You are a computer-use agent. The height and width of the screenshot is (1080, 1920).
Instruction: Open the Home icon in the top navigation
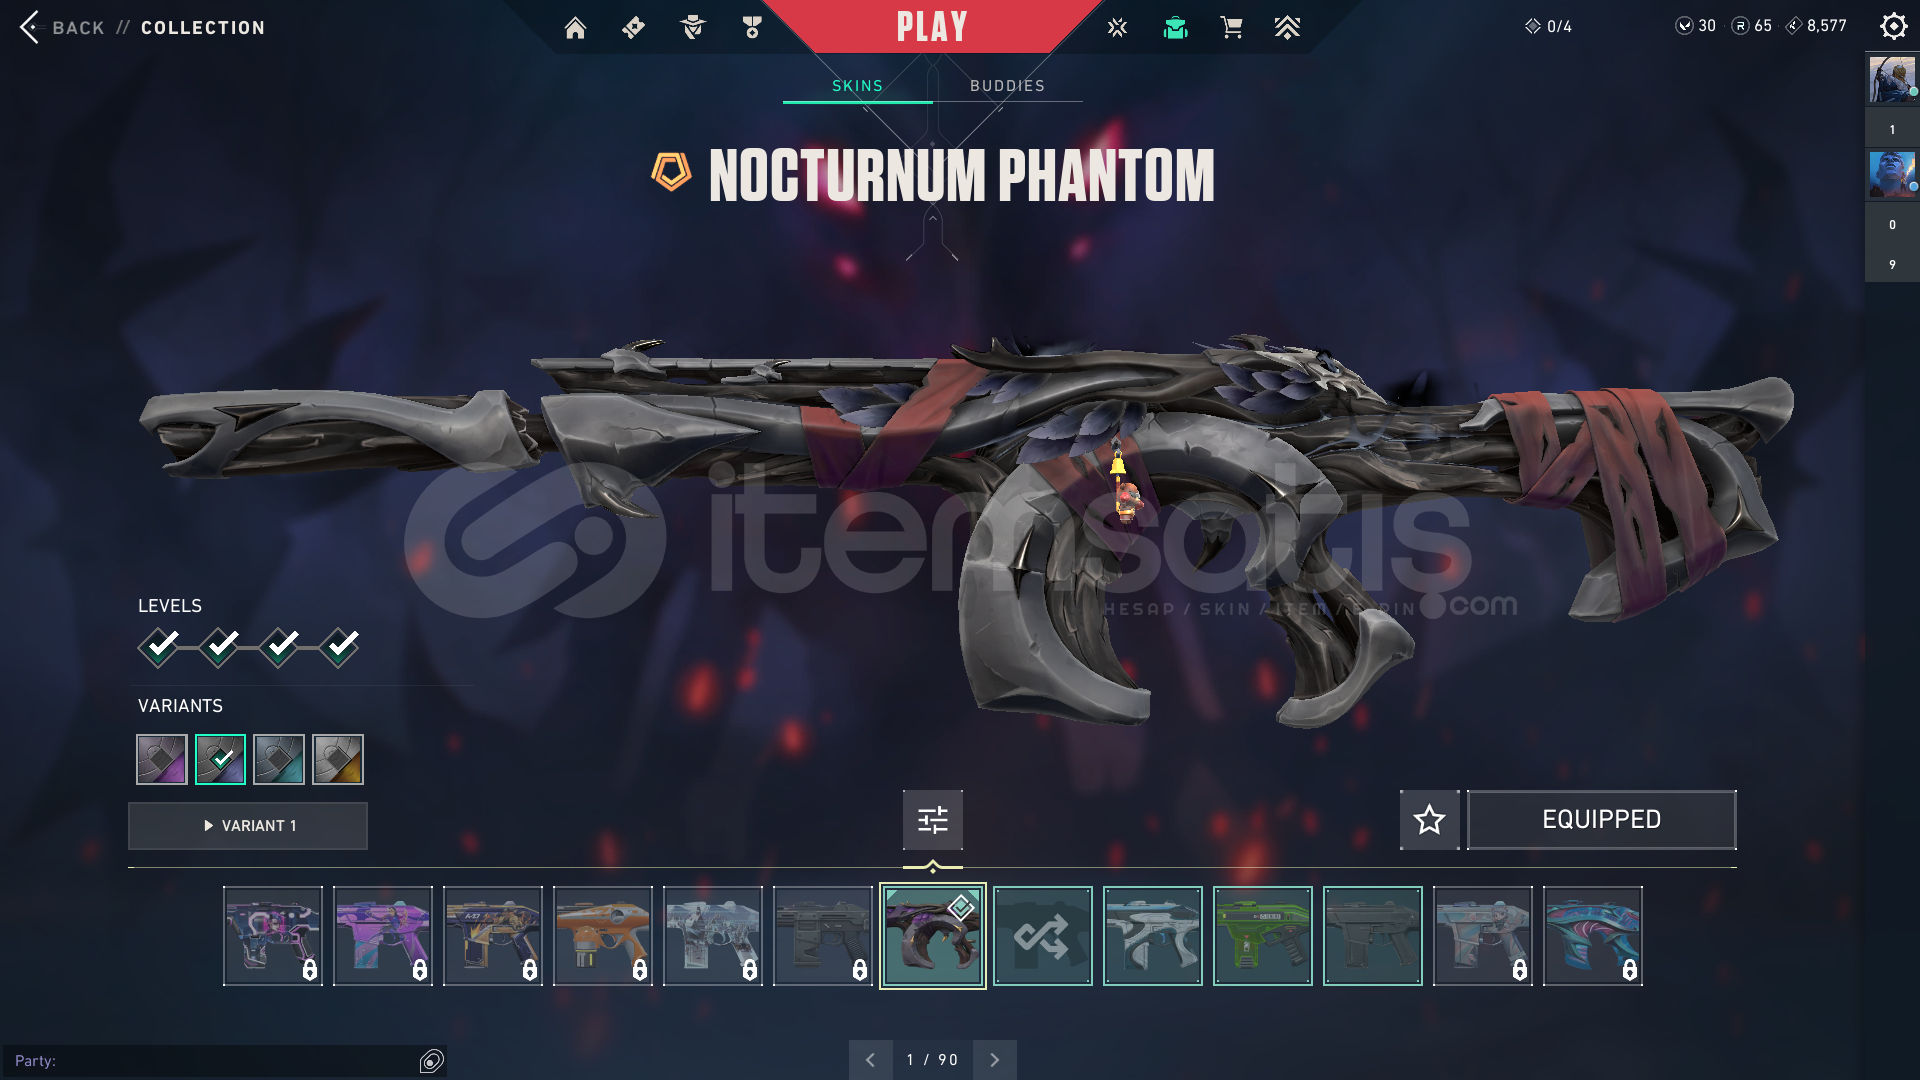click(575, 28)
